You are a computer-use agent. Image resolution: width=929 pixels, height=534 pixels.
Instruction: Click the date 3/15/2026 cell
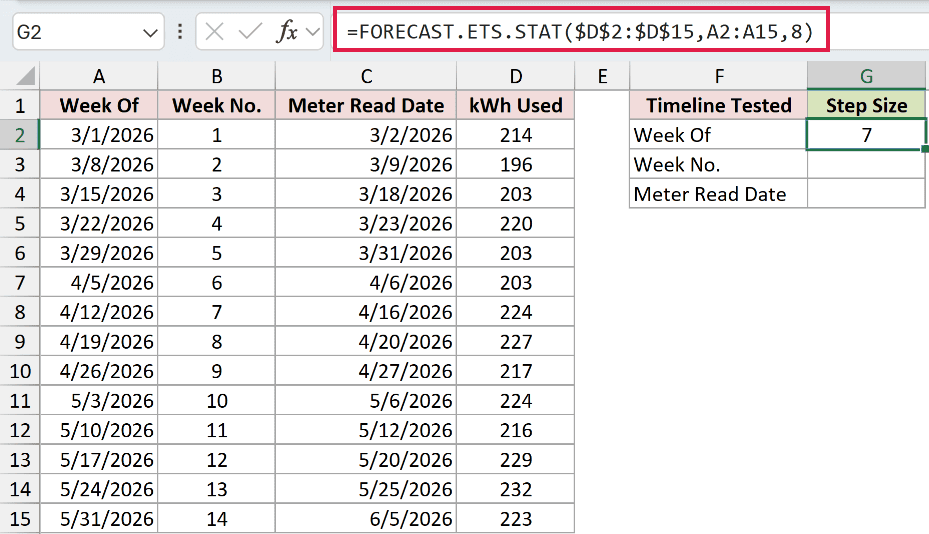pos(99,194)
